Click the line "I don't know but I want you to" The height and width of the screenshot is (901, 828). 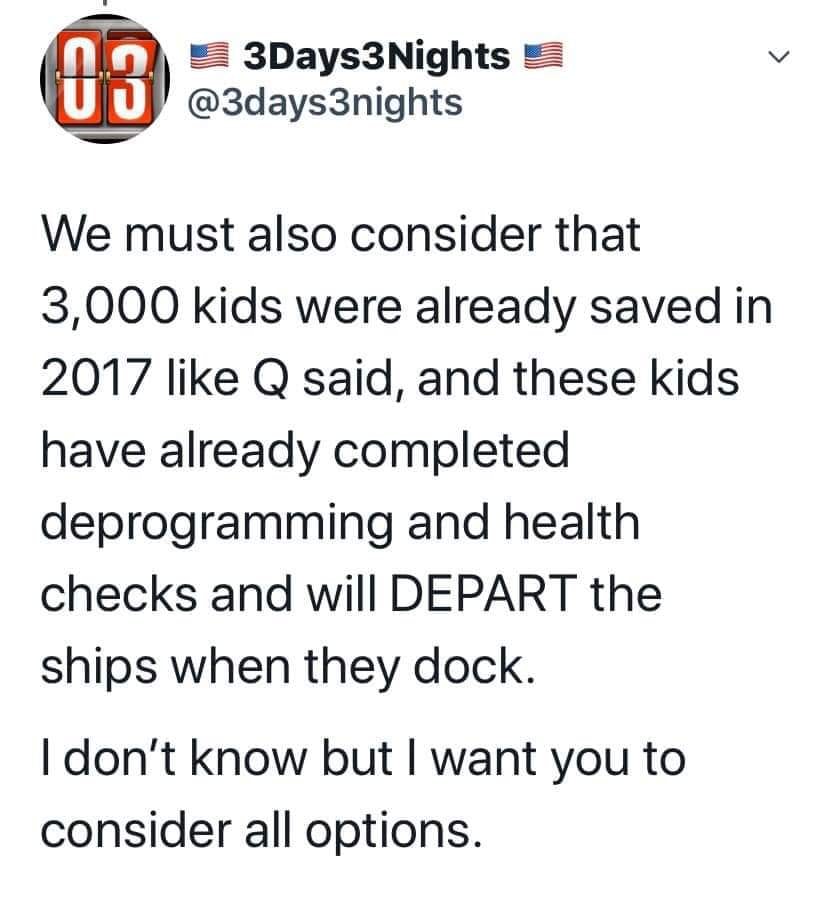(x=363, y=757)
